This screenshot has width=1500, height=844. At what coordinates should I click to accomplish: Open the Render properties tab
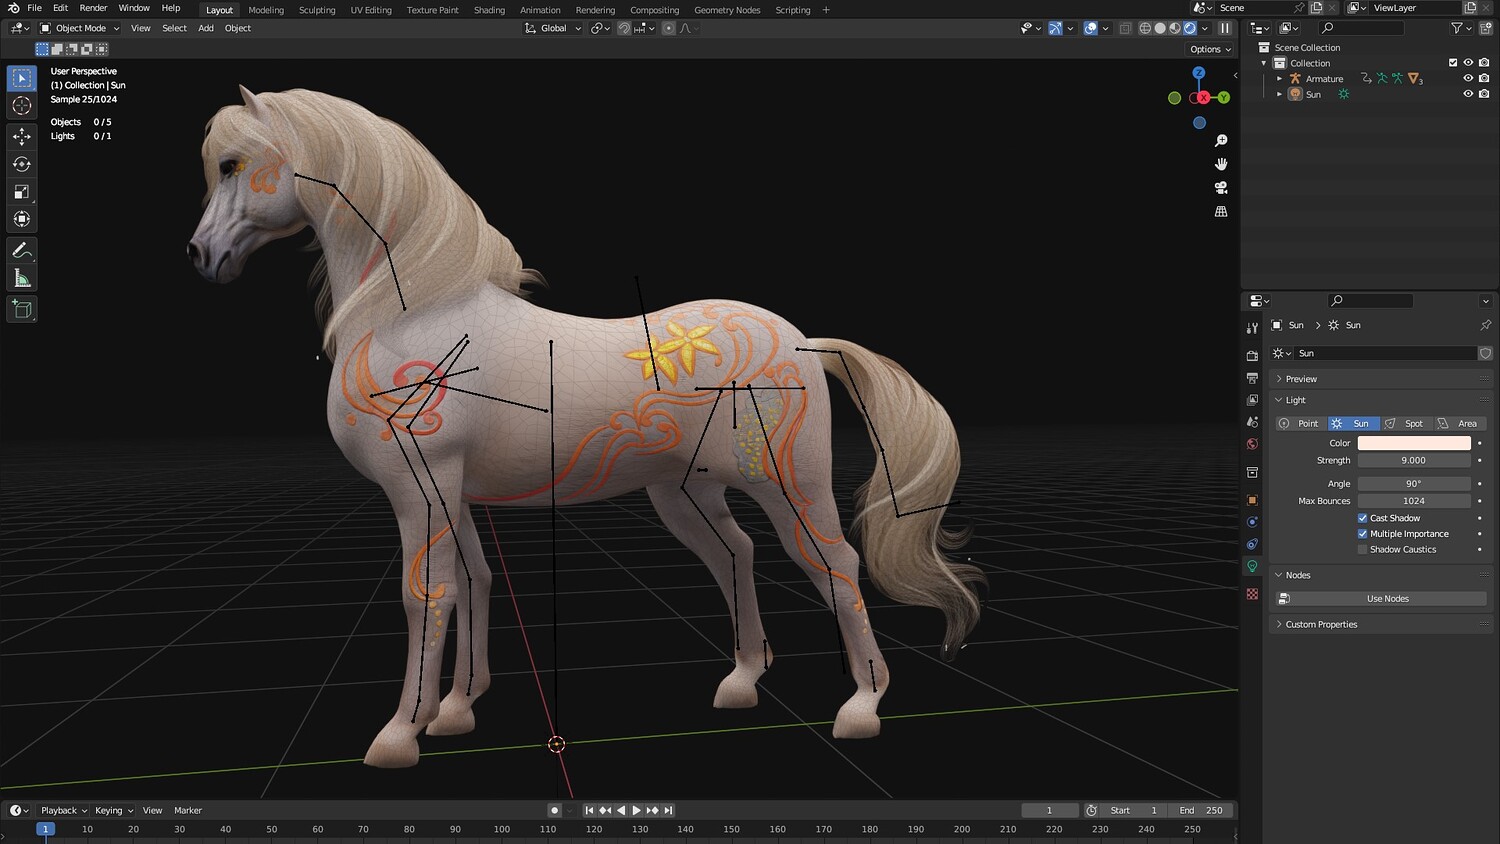tap(1252, 355)
